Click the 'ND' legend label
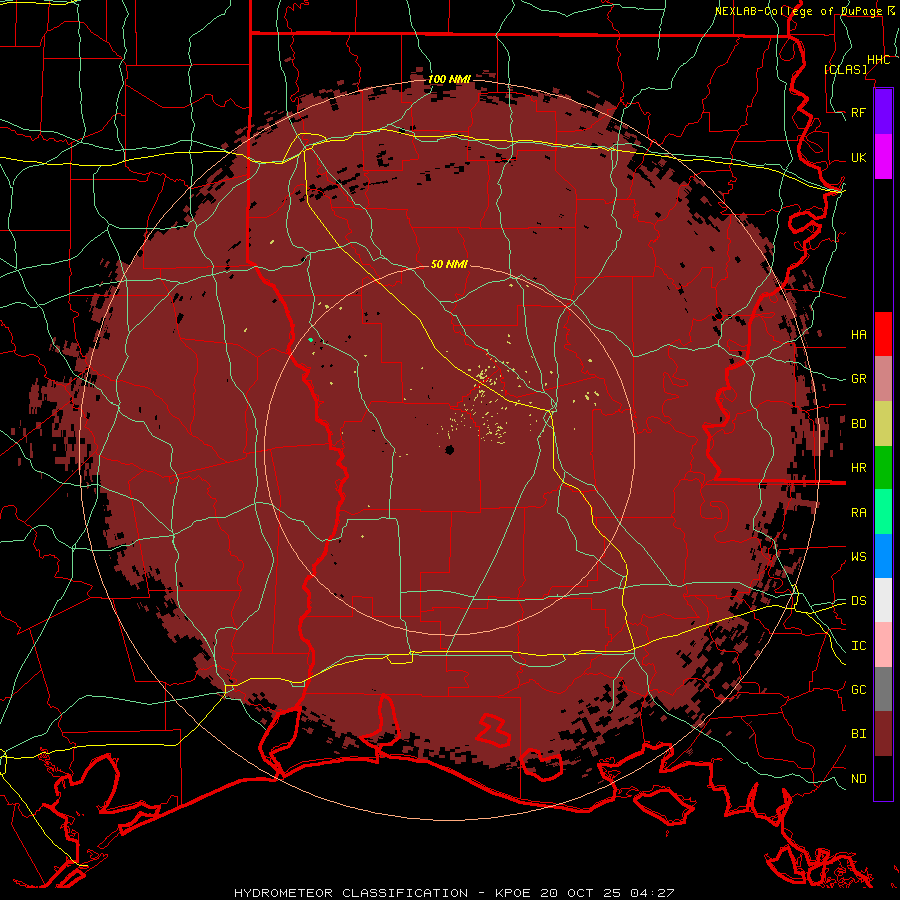 point(859,779)
